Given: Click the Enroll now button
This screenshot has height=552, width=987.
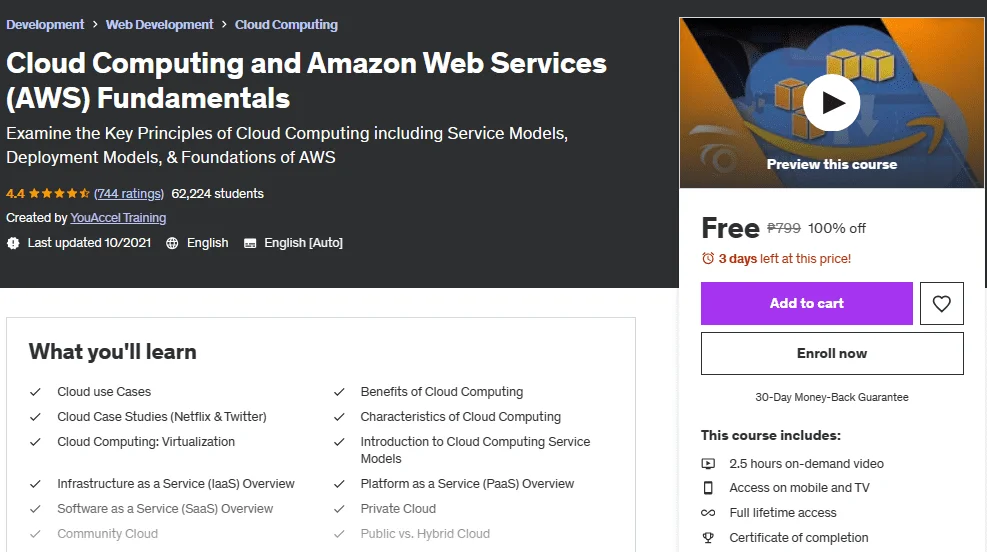Looking at the screenshot, I should click(x=832, y=354).
